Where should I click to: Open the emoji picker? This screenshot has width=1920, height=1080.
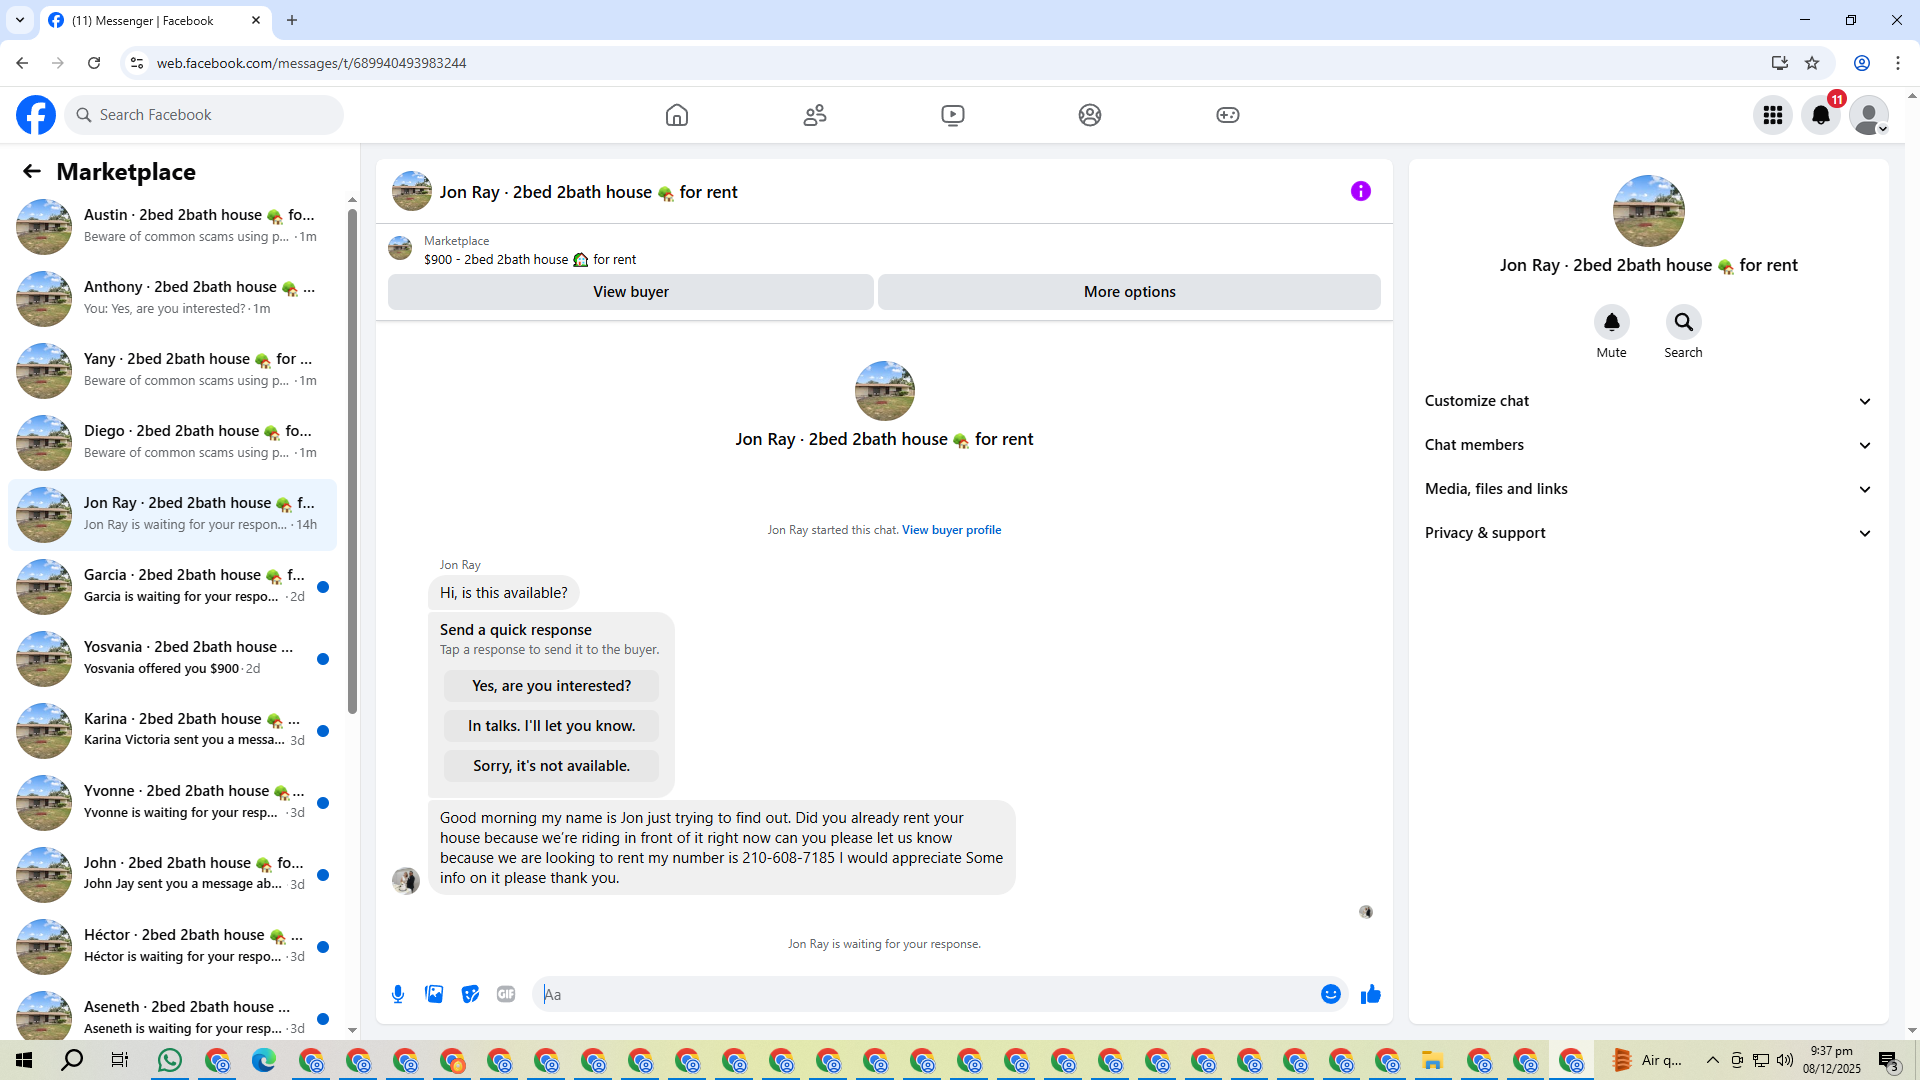(x=1331, y=994)
